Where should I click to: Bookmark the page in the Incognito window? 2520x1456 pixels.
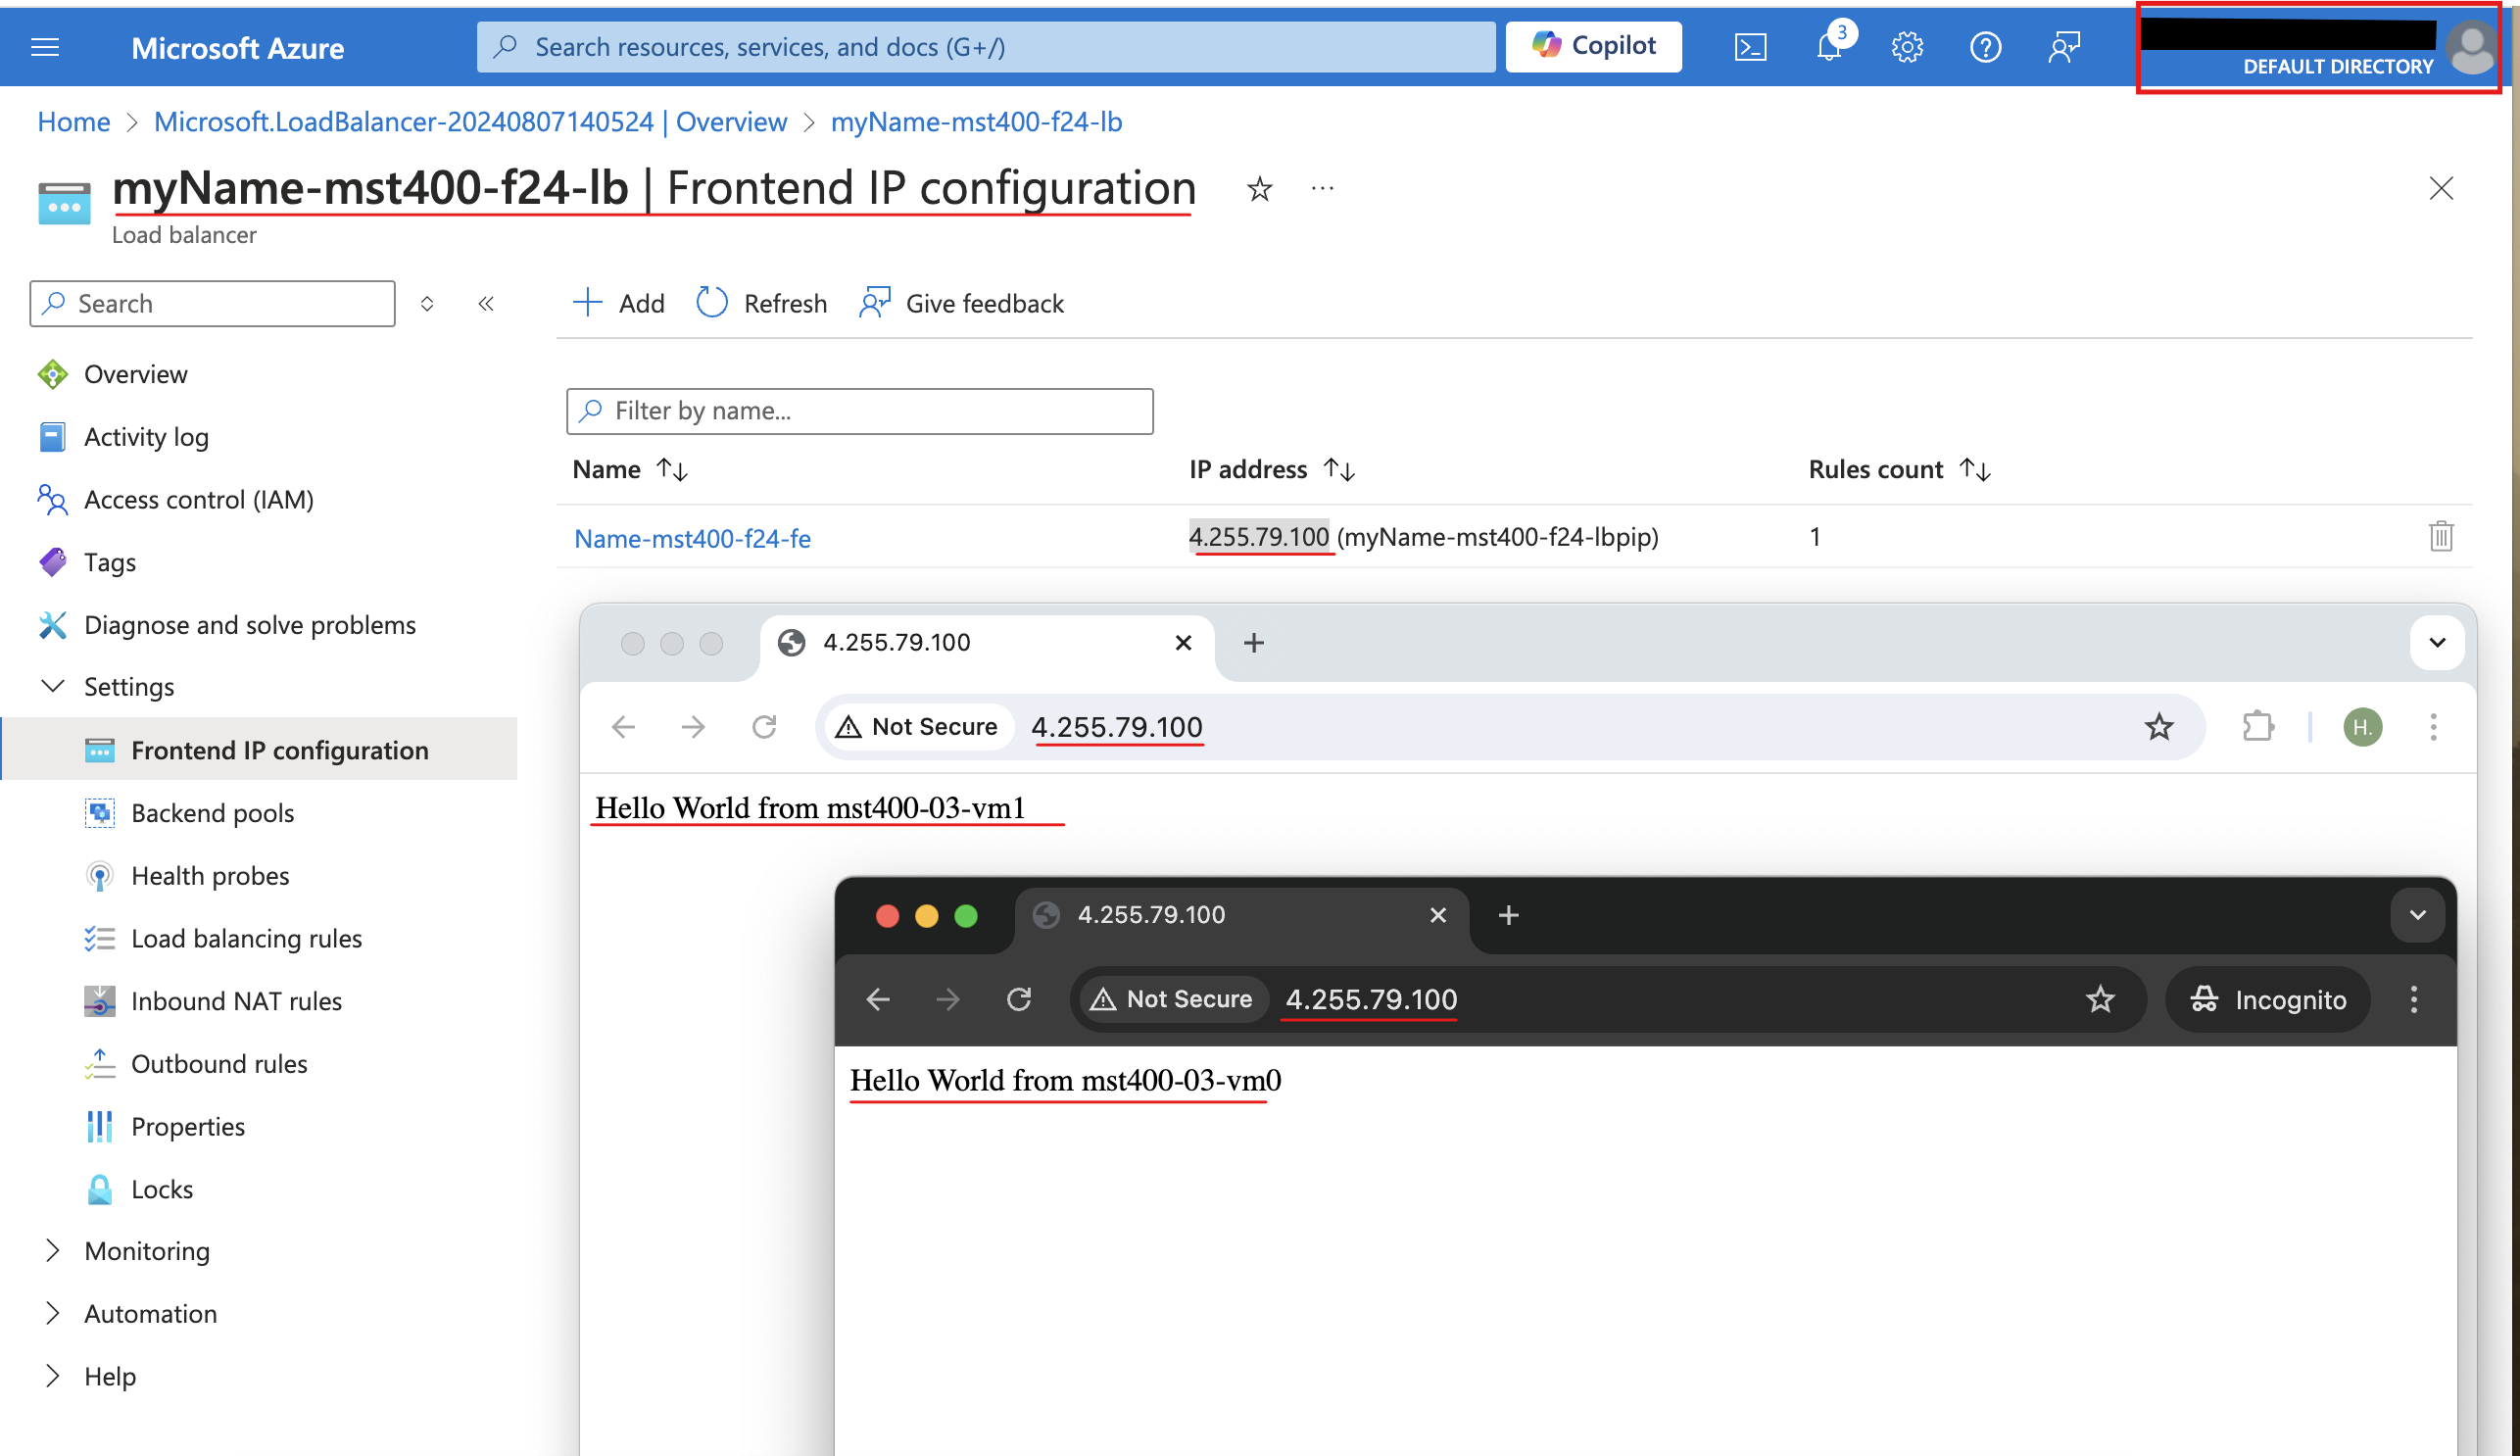tap(2100, 1000)
